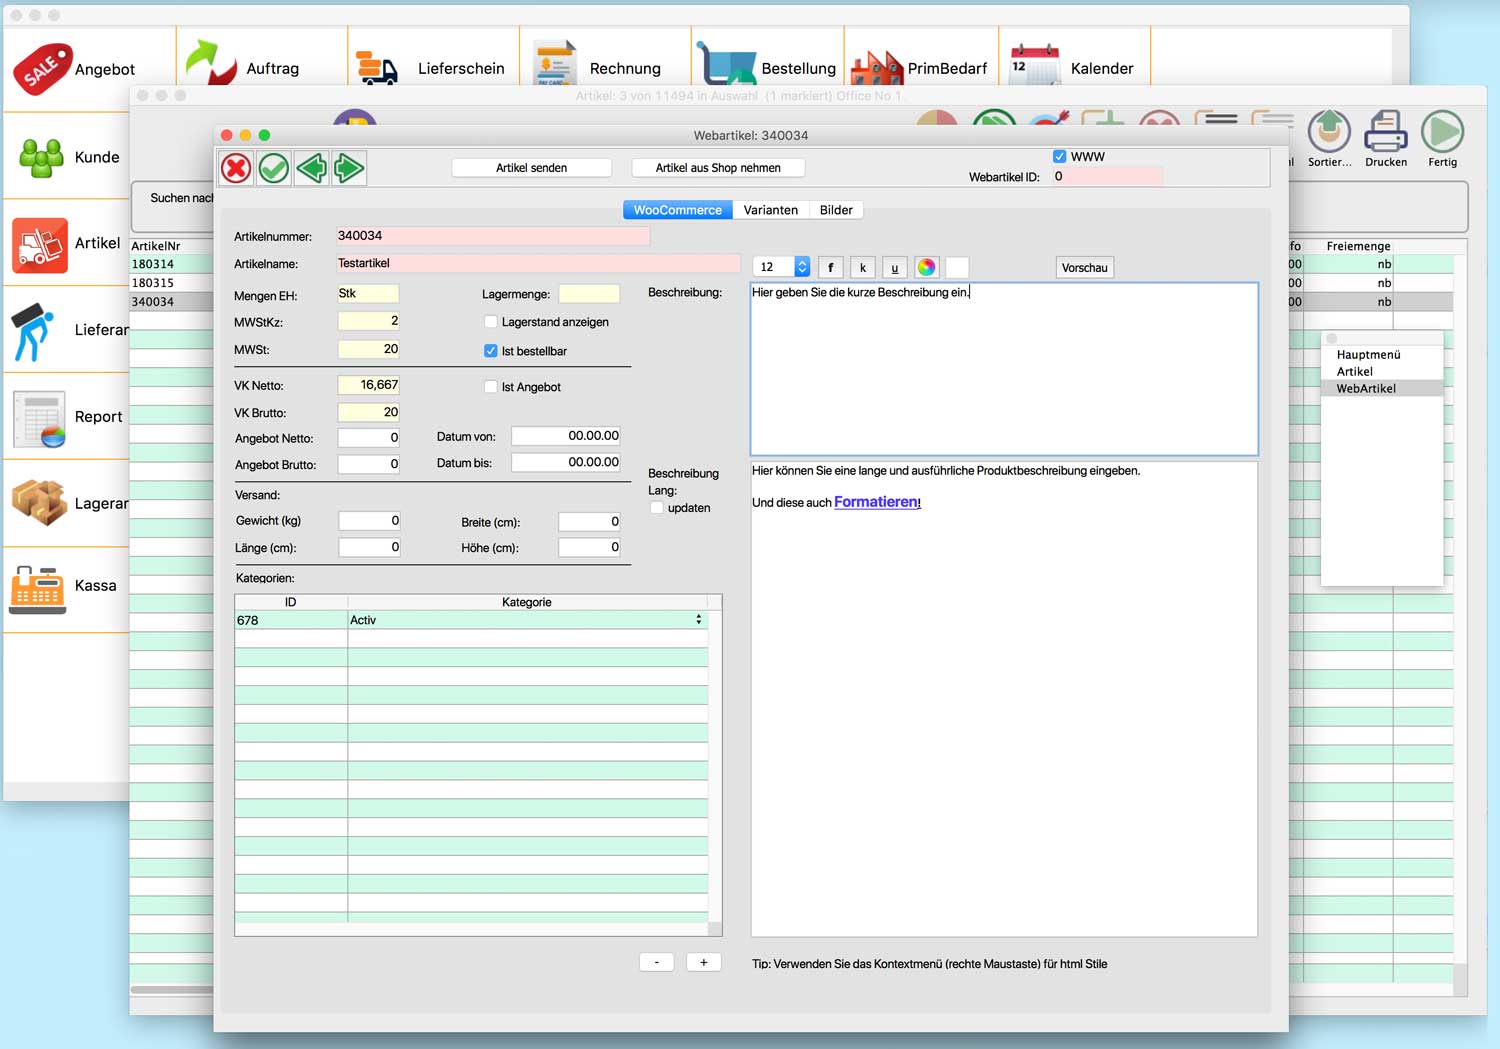The height and width of the screenshot is (1049, 1500).
Task: Click Webartikel ID field
Action: [1107, 177]
